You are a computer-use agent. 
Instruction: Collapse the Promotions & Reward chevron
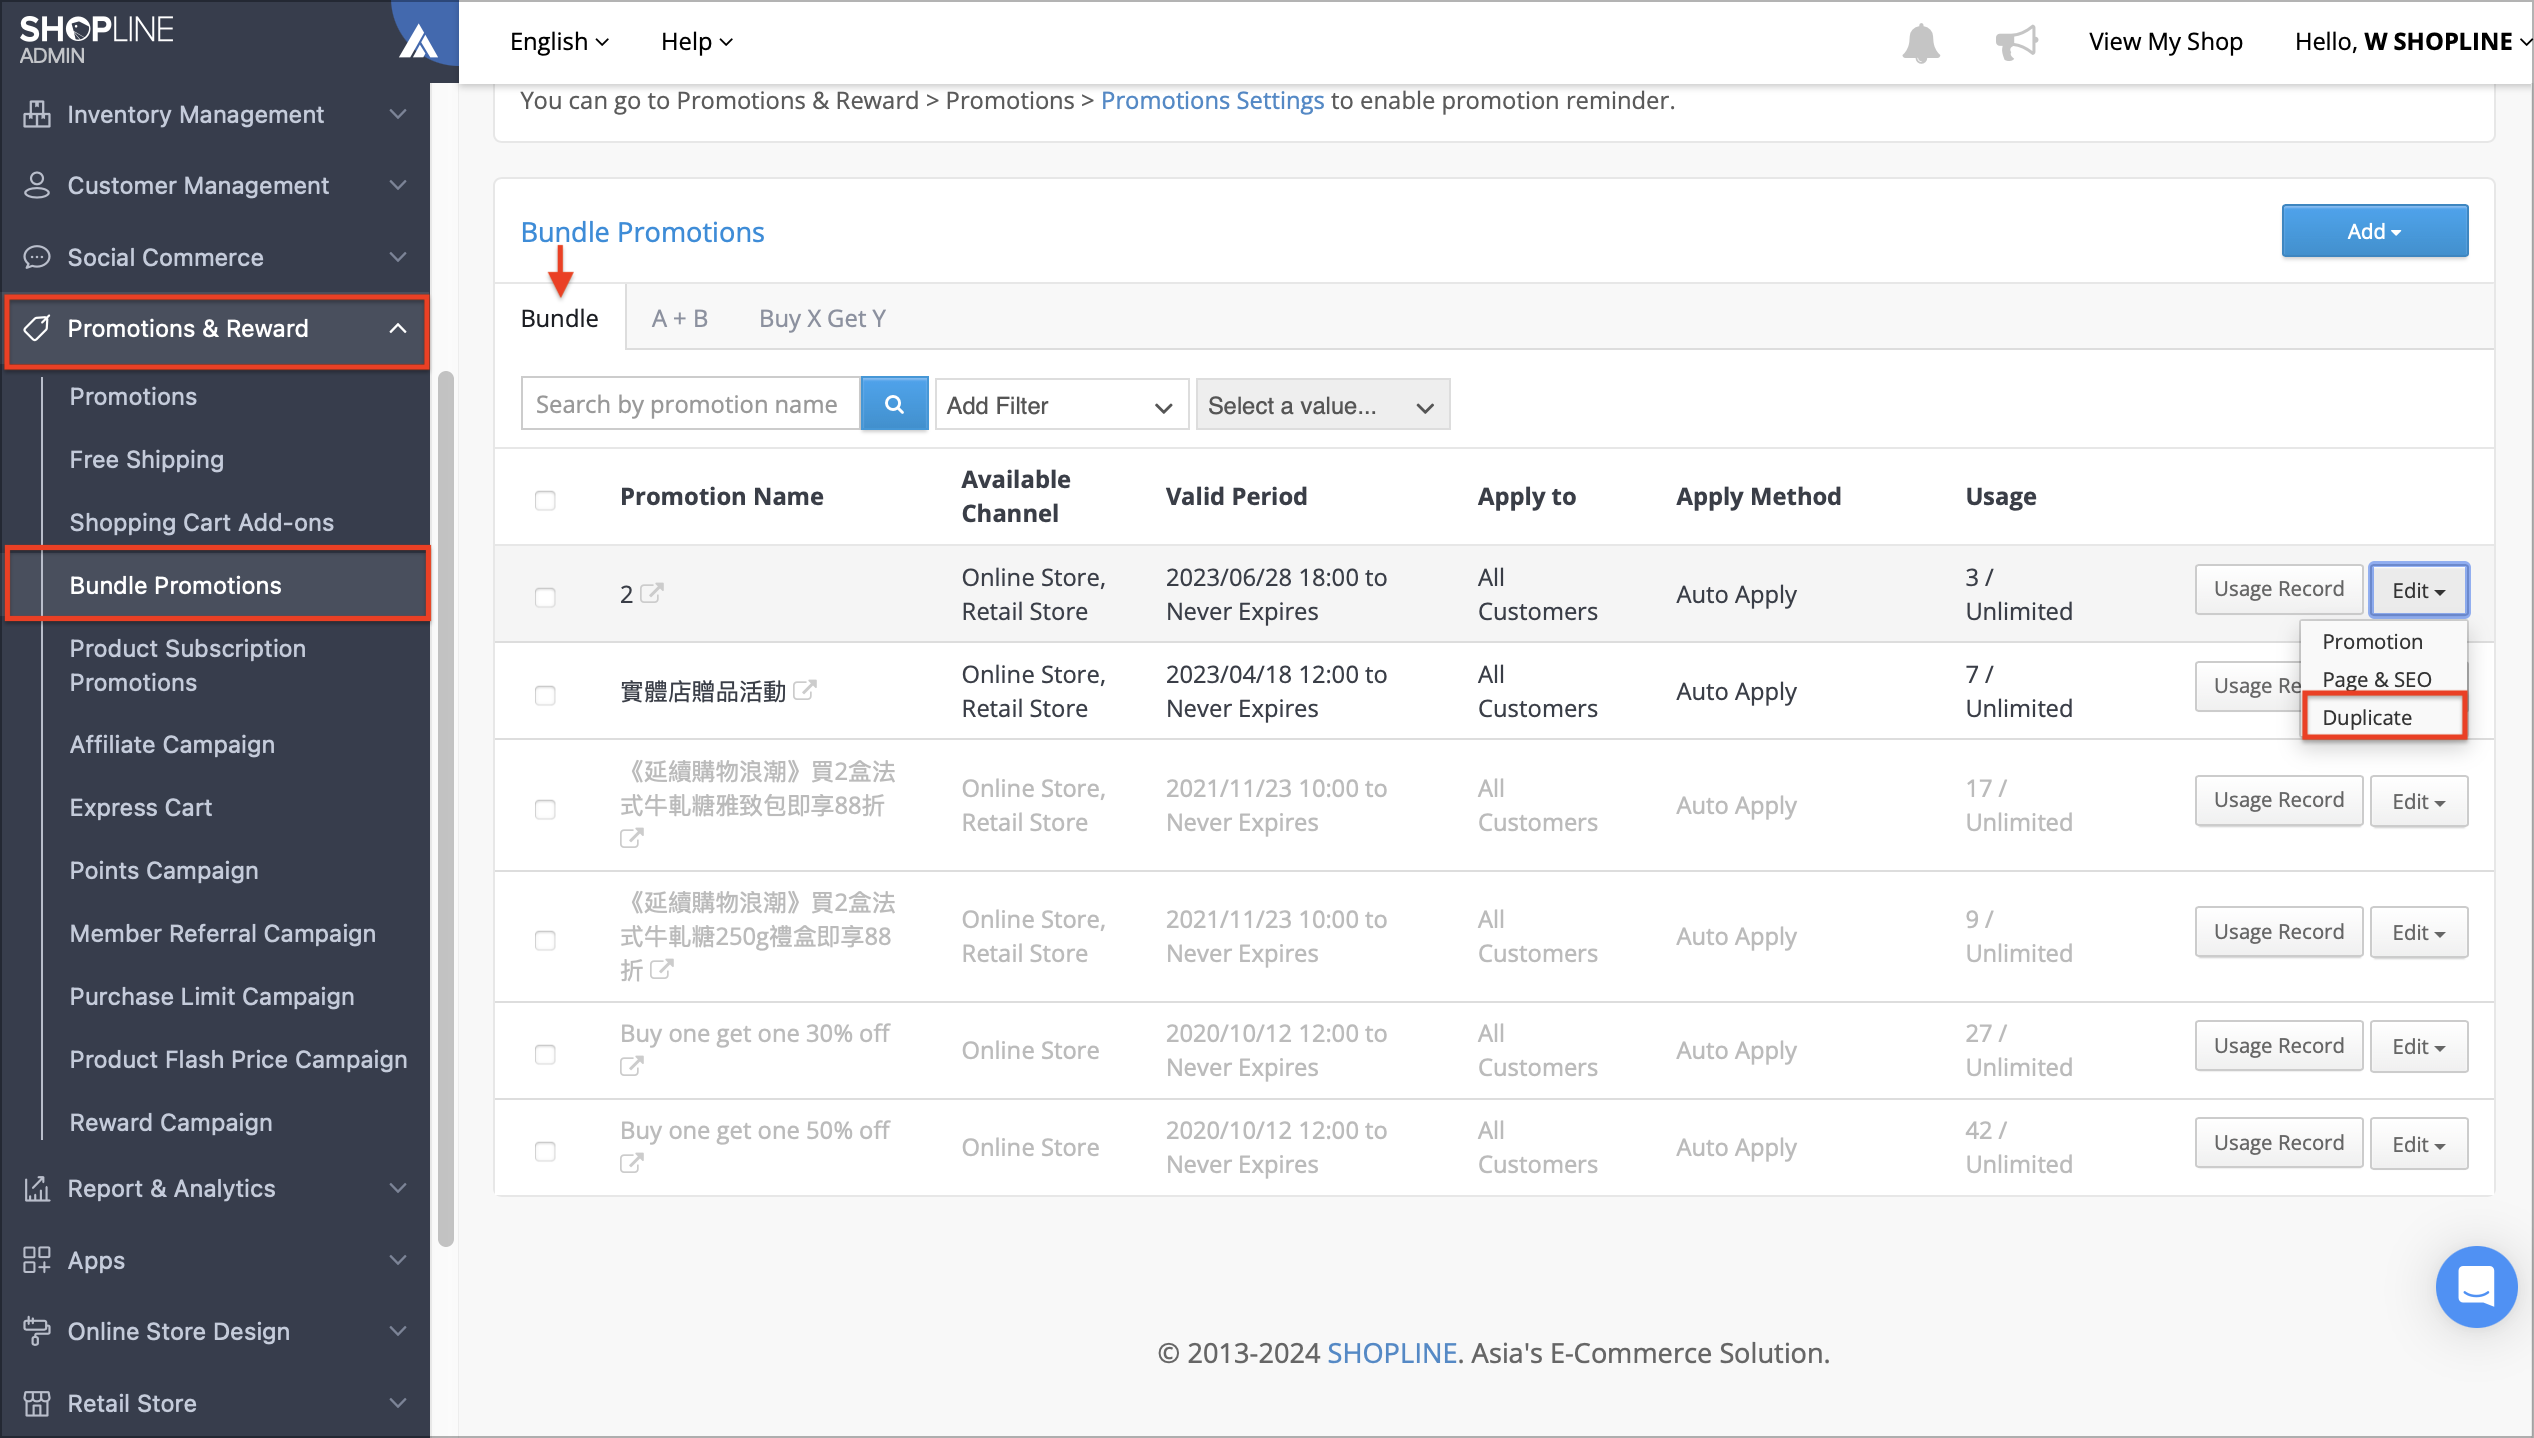click(398, 328)
